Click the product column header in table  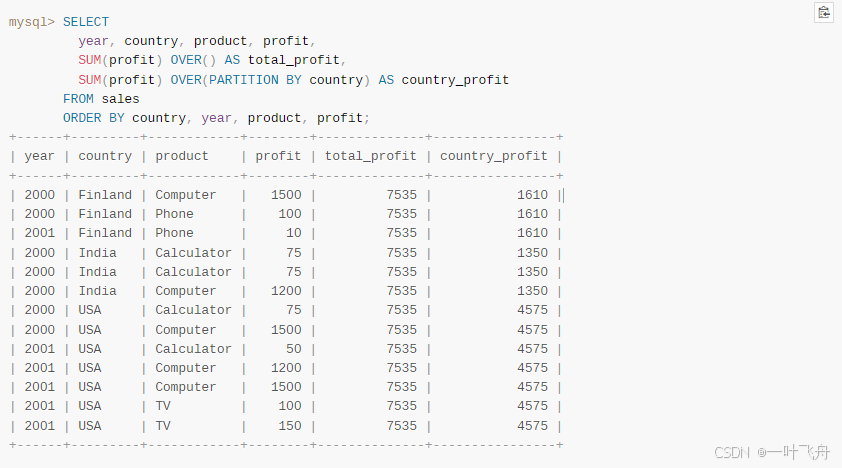[x=182, y=156]
